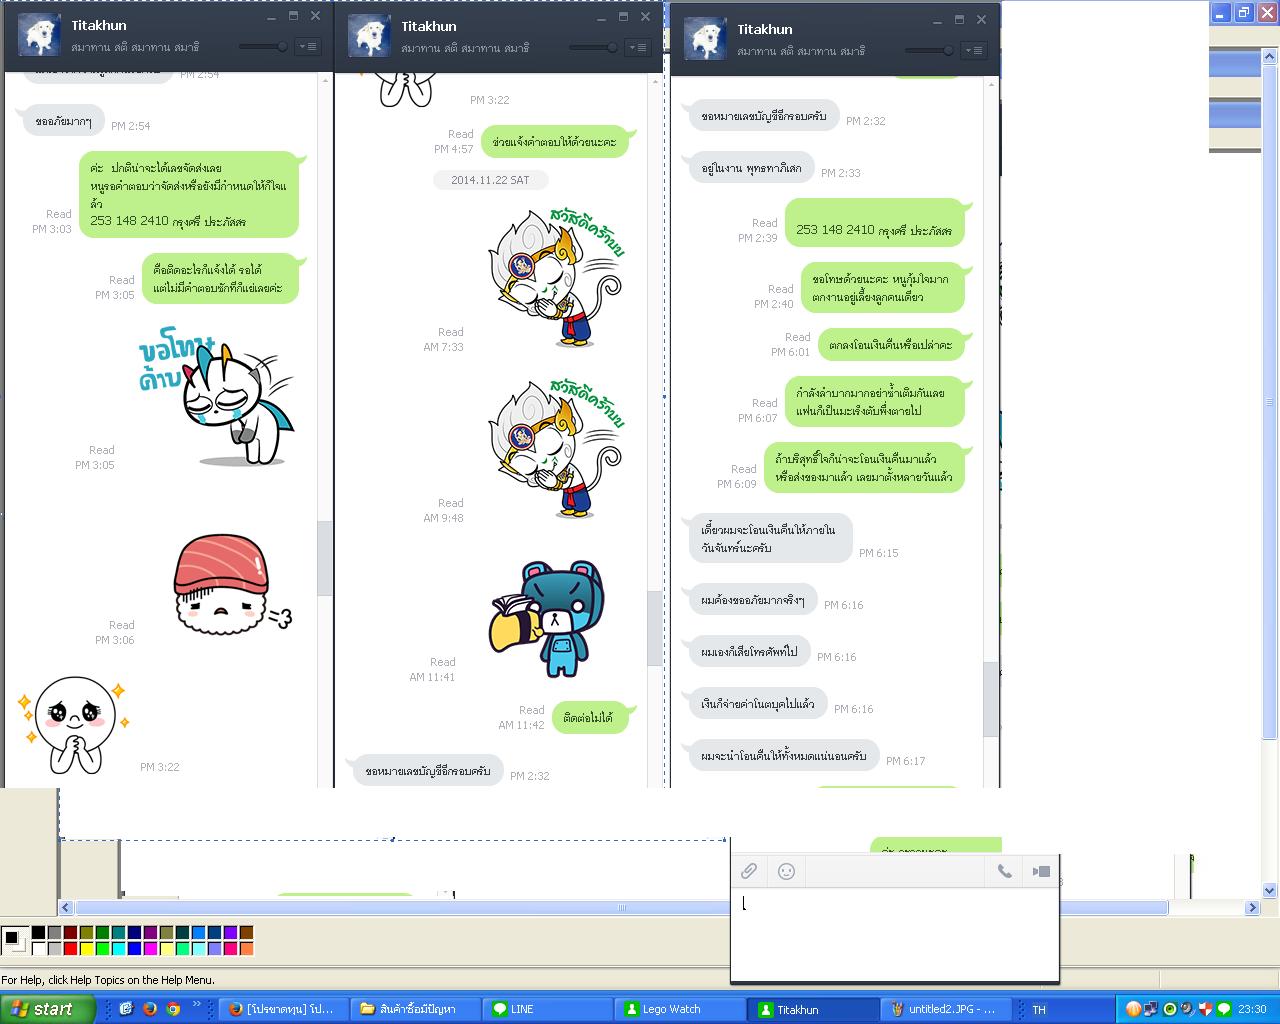Switch to the Firefox [โปรขาดทุน] taskbar button
This screenshot has height=1024, width=1280.
click(283, 1009)
